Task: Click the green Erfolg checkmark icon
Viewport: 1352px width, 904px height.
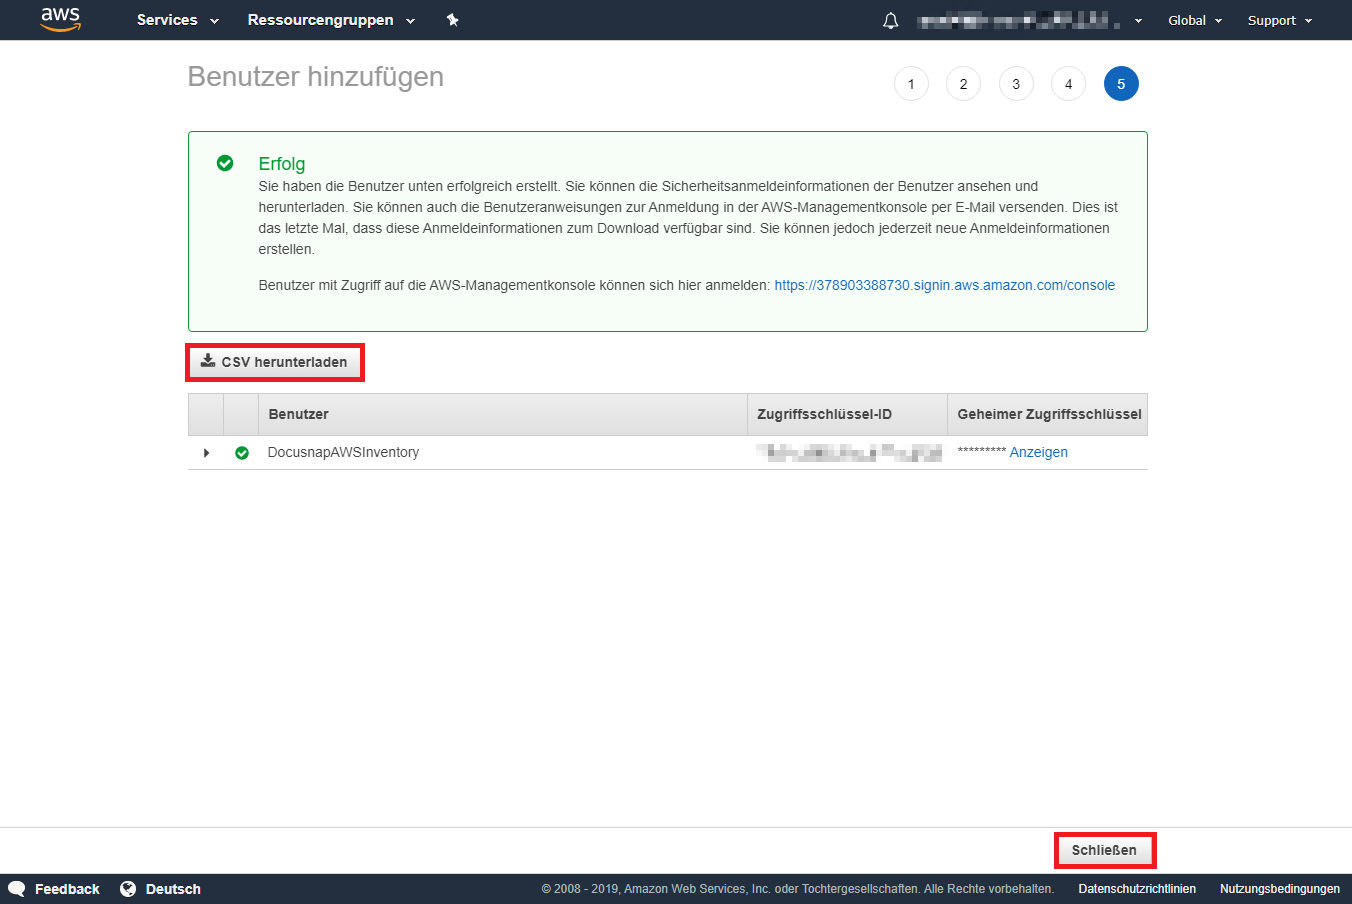Action: 225,163
